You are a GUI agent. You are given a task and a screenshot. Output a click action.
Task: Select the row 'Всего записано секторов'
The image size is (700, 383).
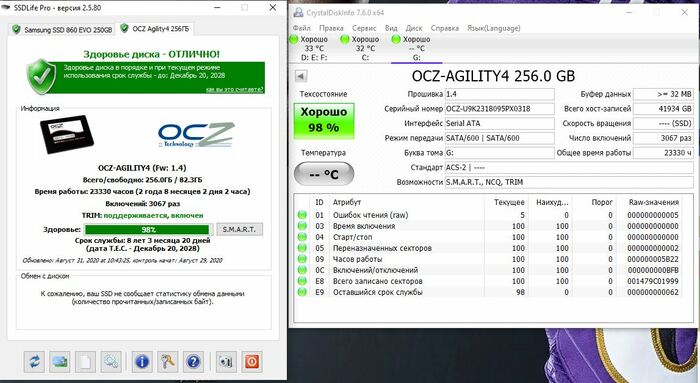pyautogui.click(x=489, y=281)
